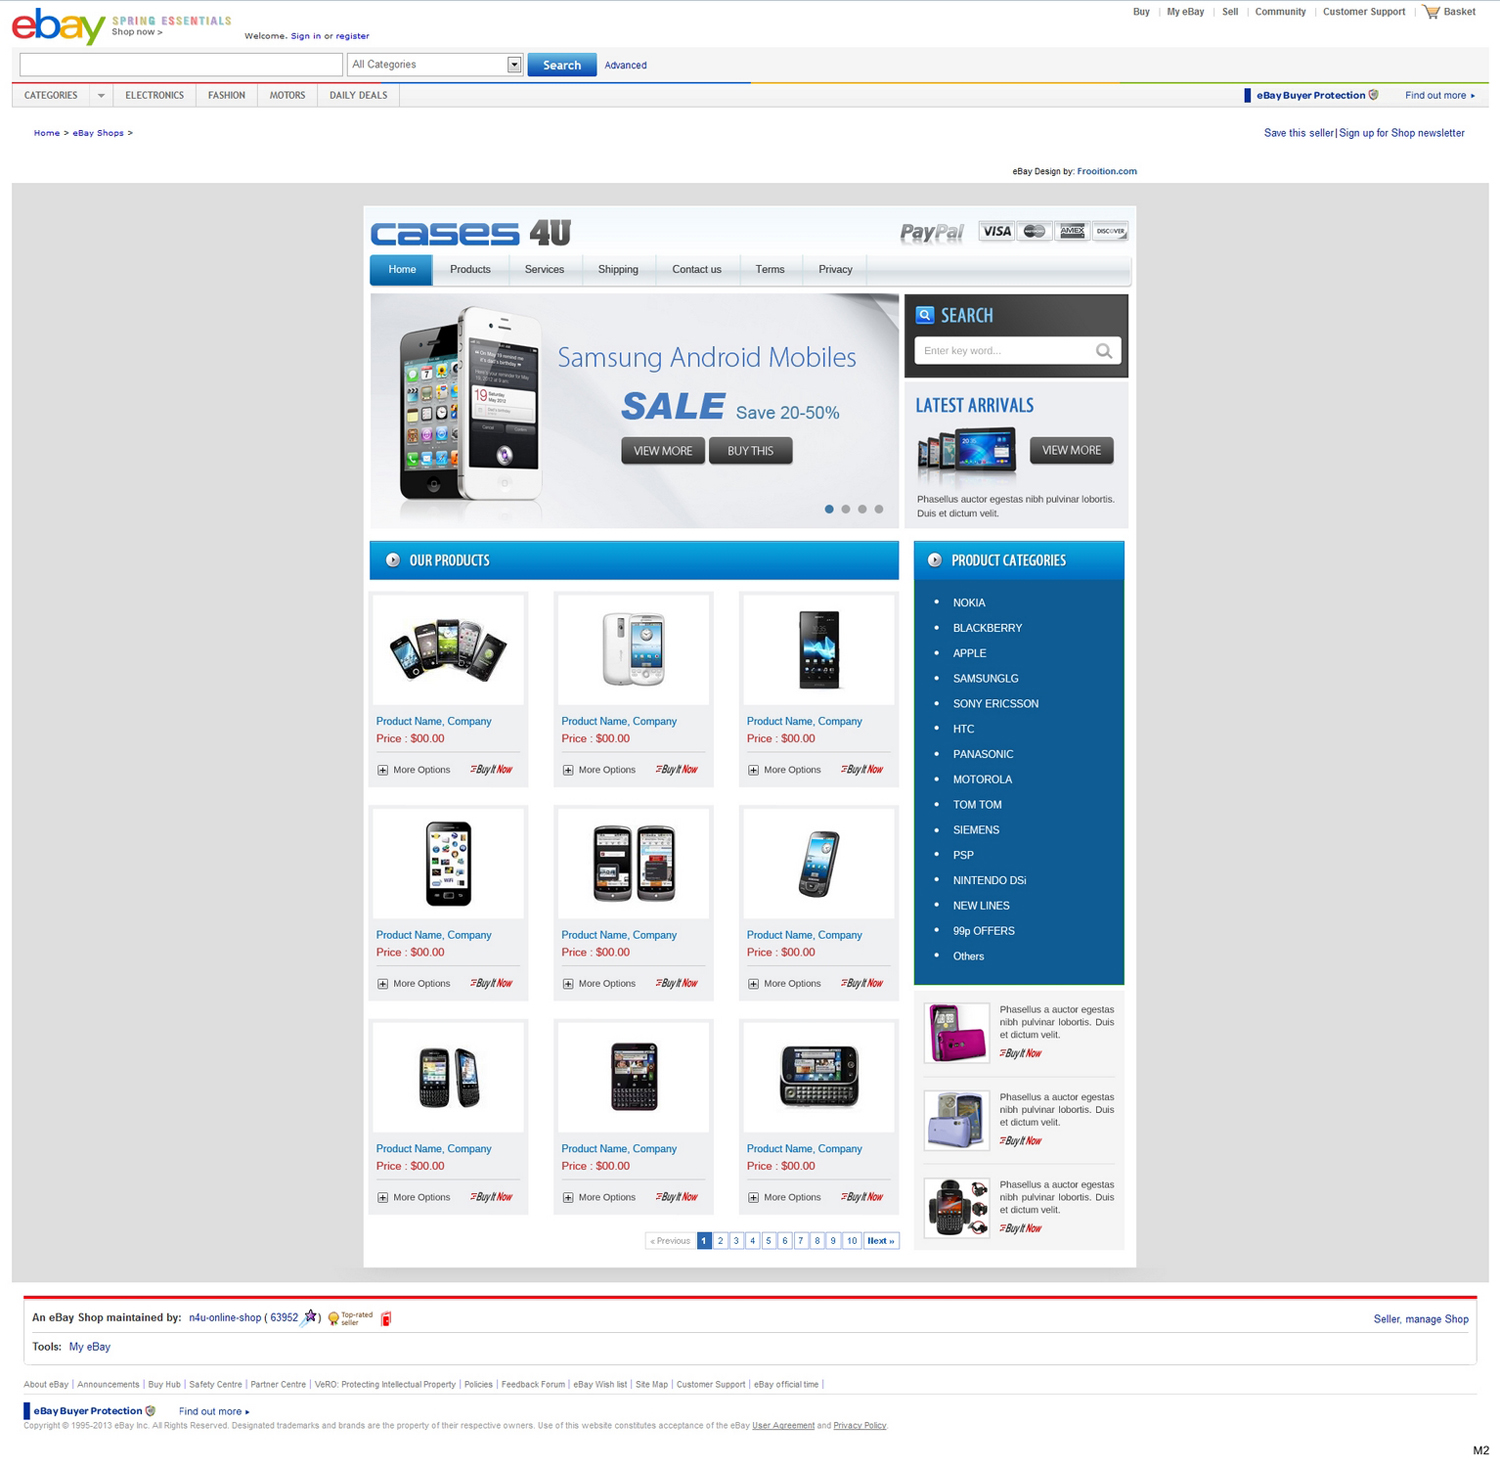Select the shop Home tab

click(x=402, y=270)
